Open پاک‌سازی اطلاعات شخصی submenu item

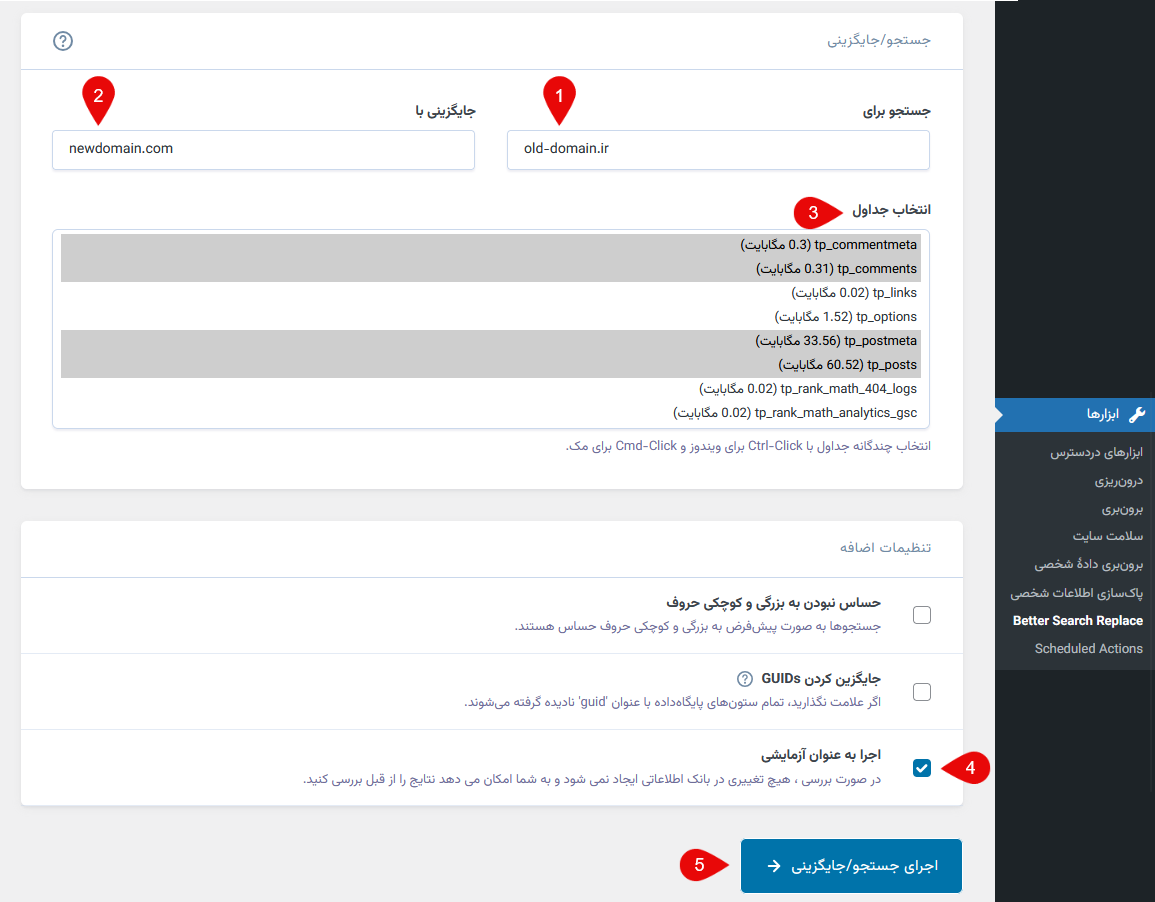click(x=1077, y=593)
